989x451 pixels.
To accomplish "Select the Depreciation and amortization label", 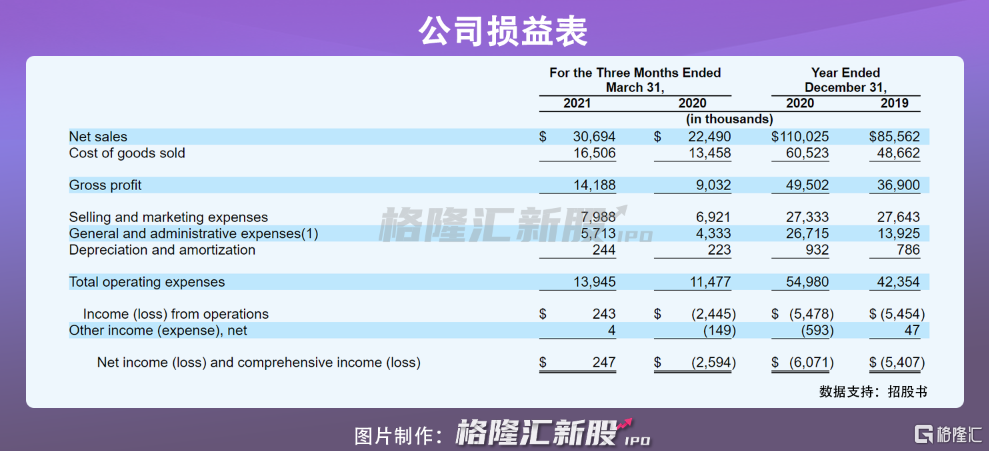I will click(162, 250).
